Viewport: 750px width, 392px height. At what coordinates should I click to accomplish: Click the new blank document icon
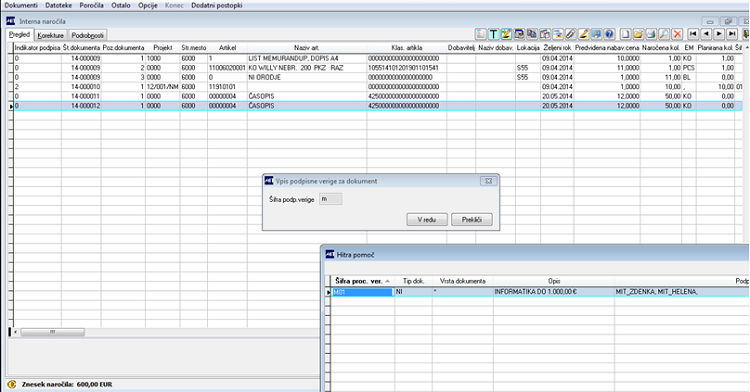coord(625,34)
